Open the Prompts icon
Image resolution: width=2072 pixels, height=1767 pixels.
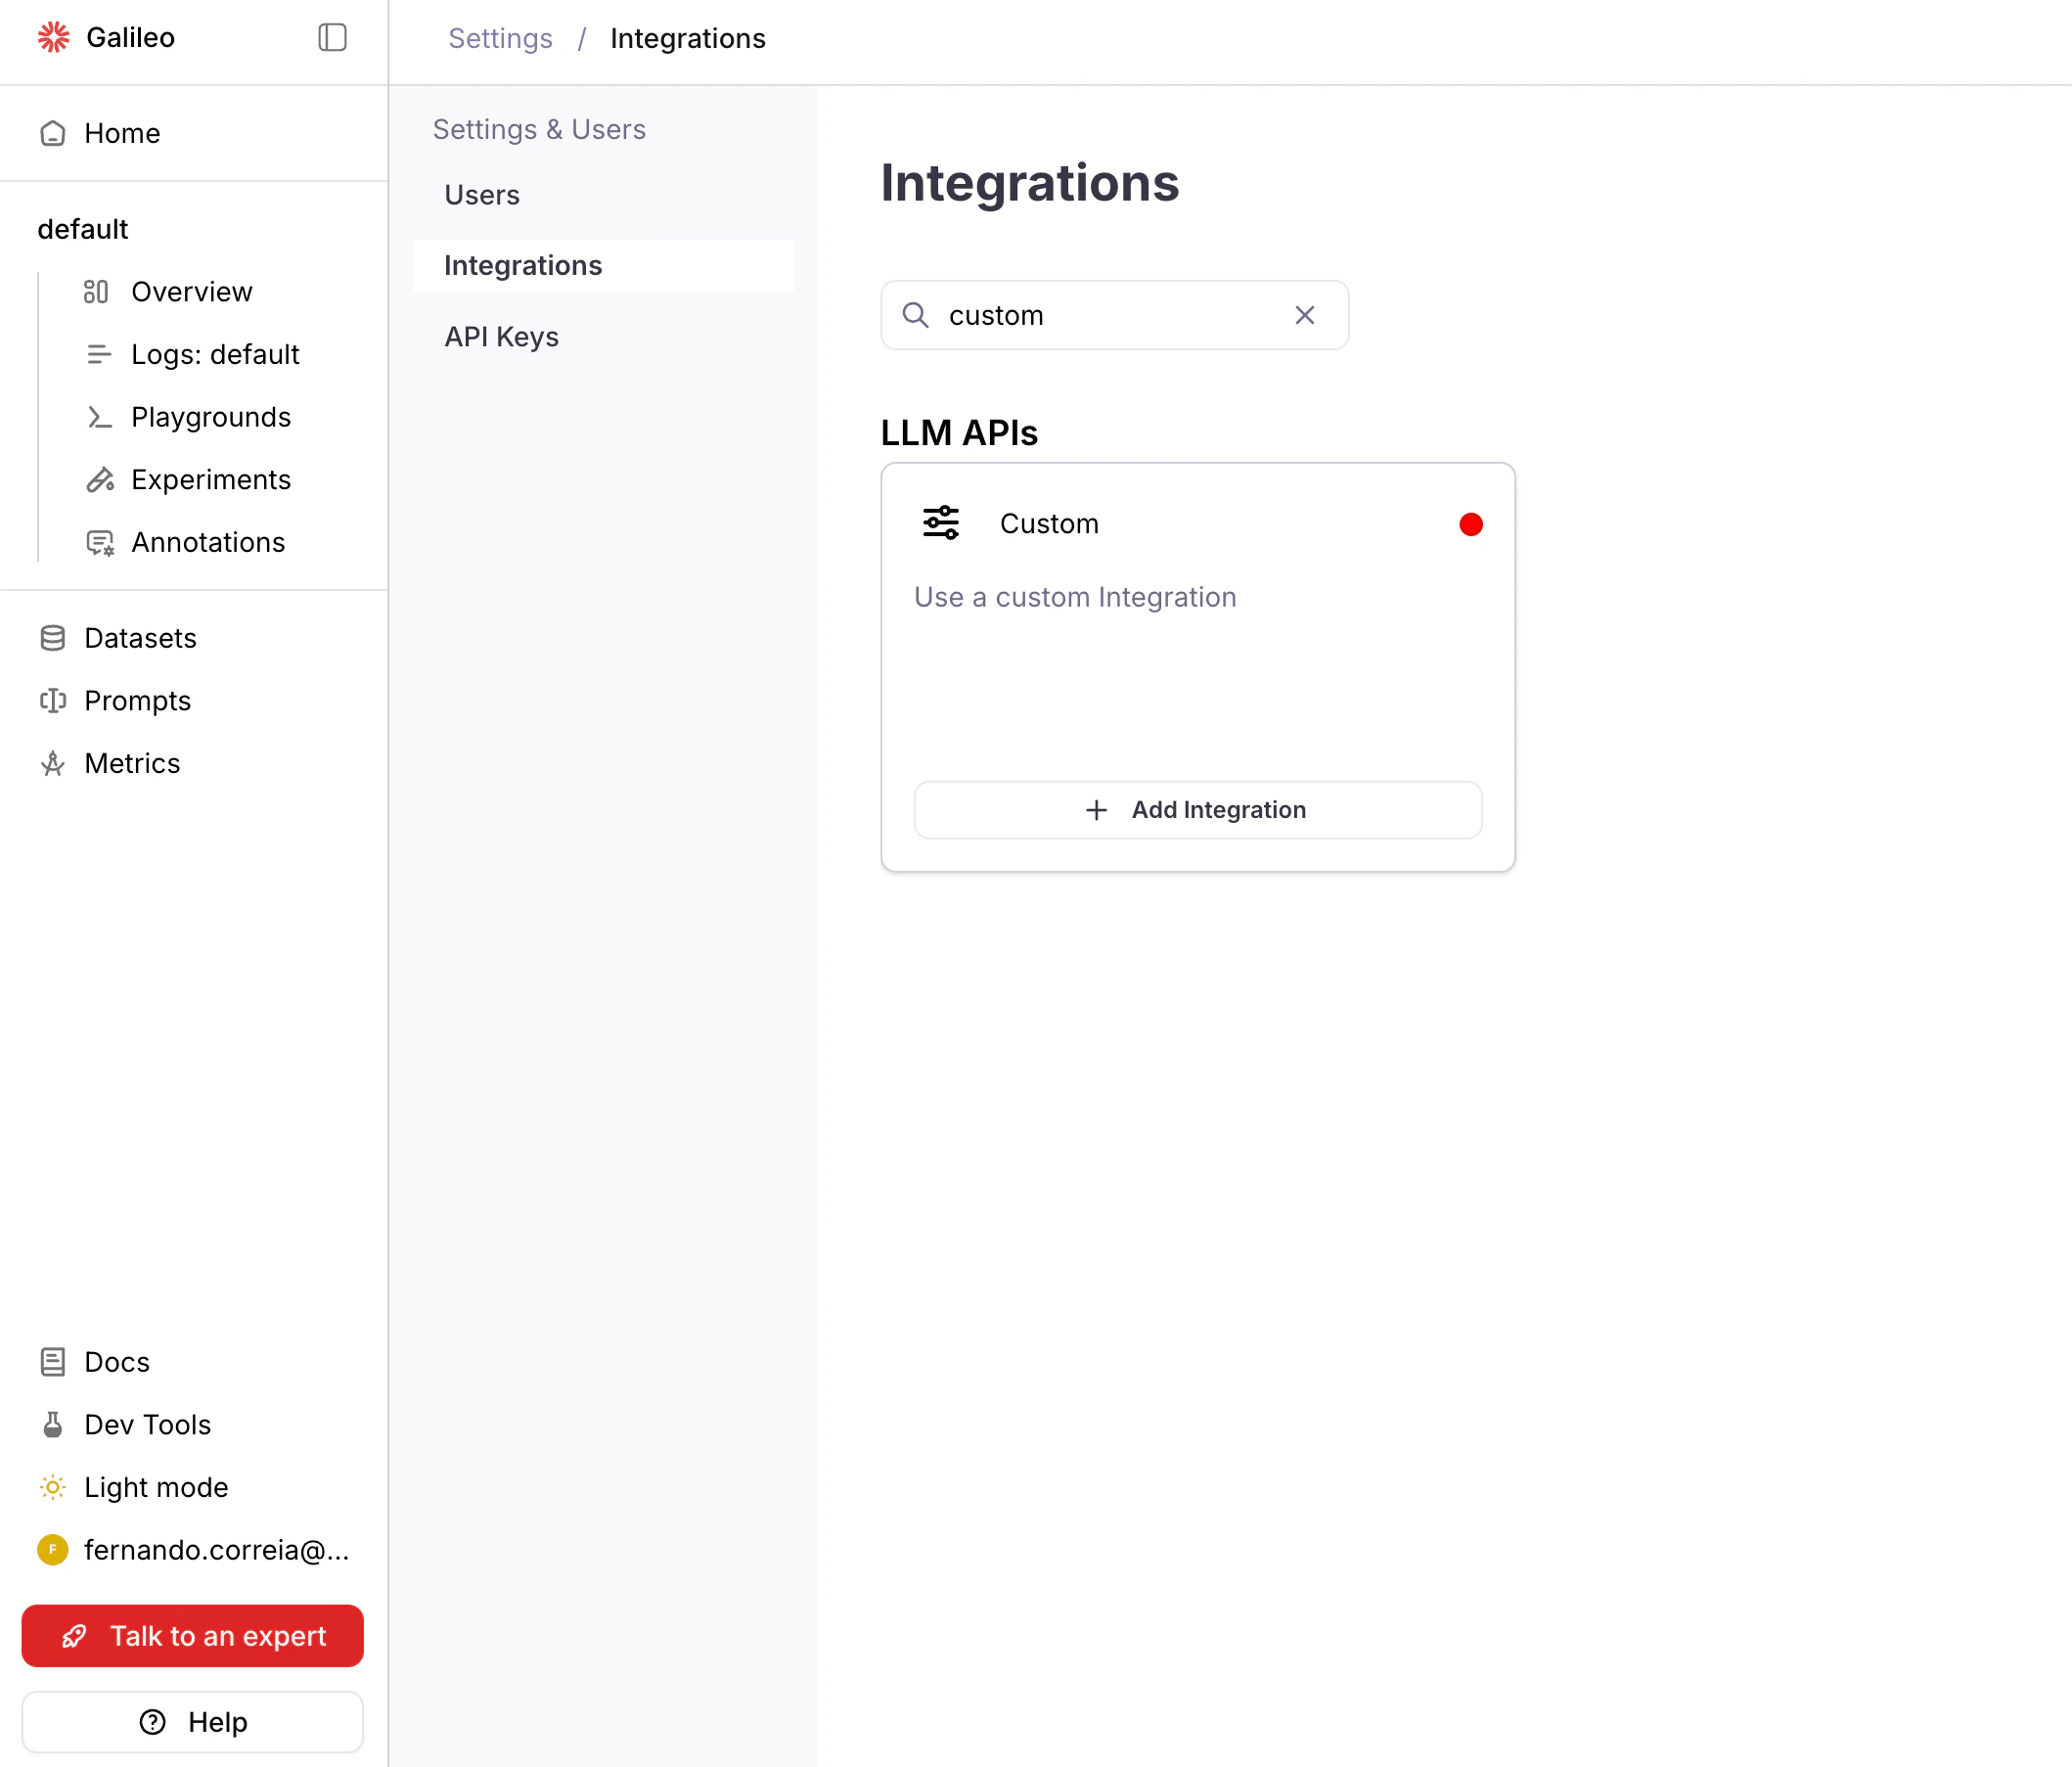(x=52, y=700)
